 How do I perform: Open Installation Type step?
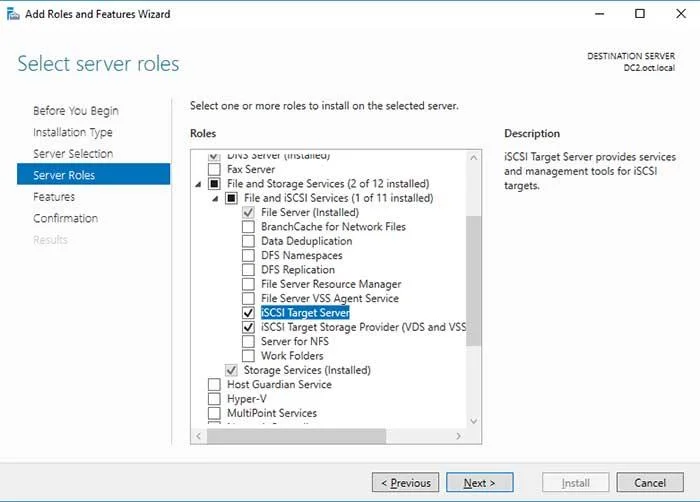coord(73,132)
